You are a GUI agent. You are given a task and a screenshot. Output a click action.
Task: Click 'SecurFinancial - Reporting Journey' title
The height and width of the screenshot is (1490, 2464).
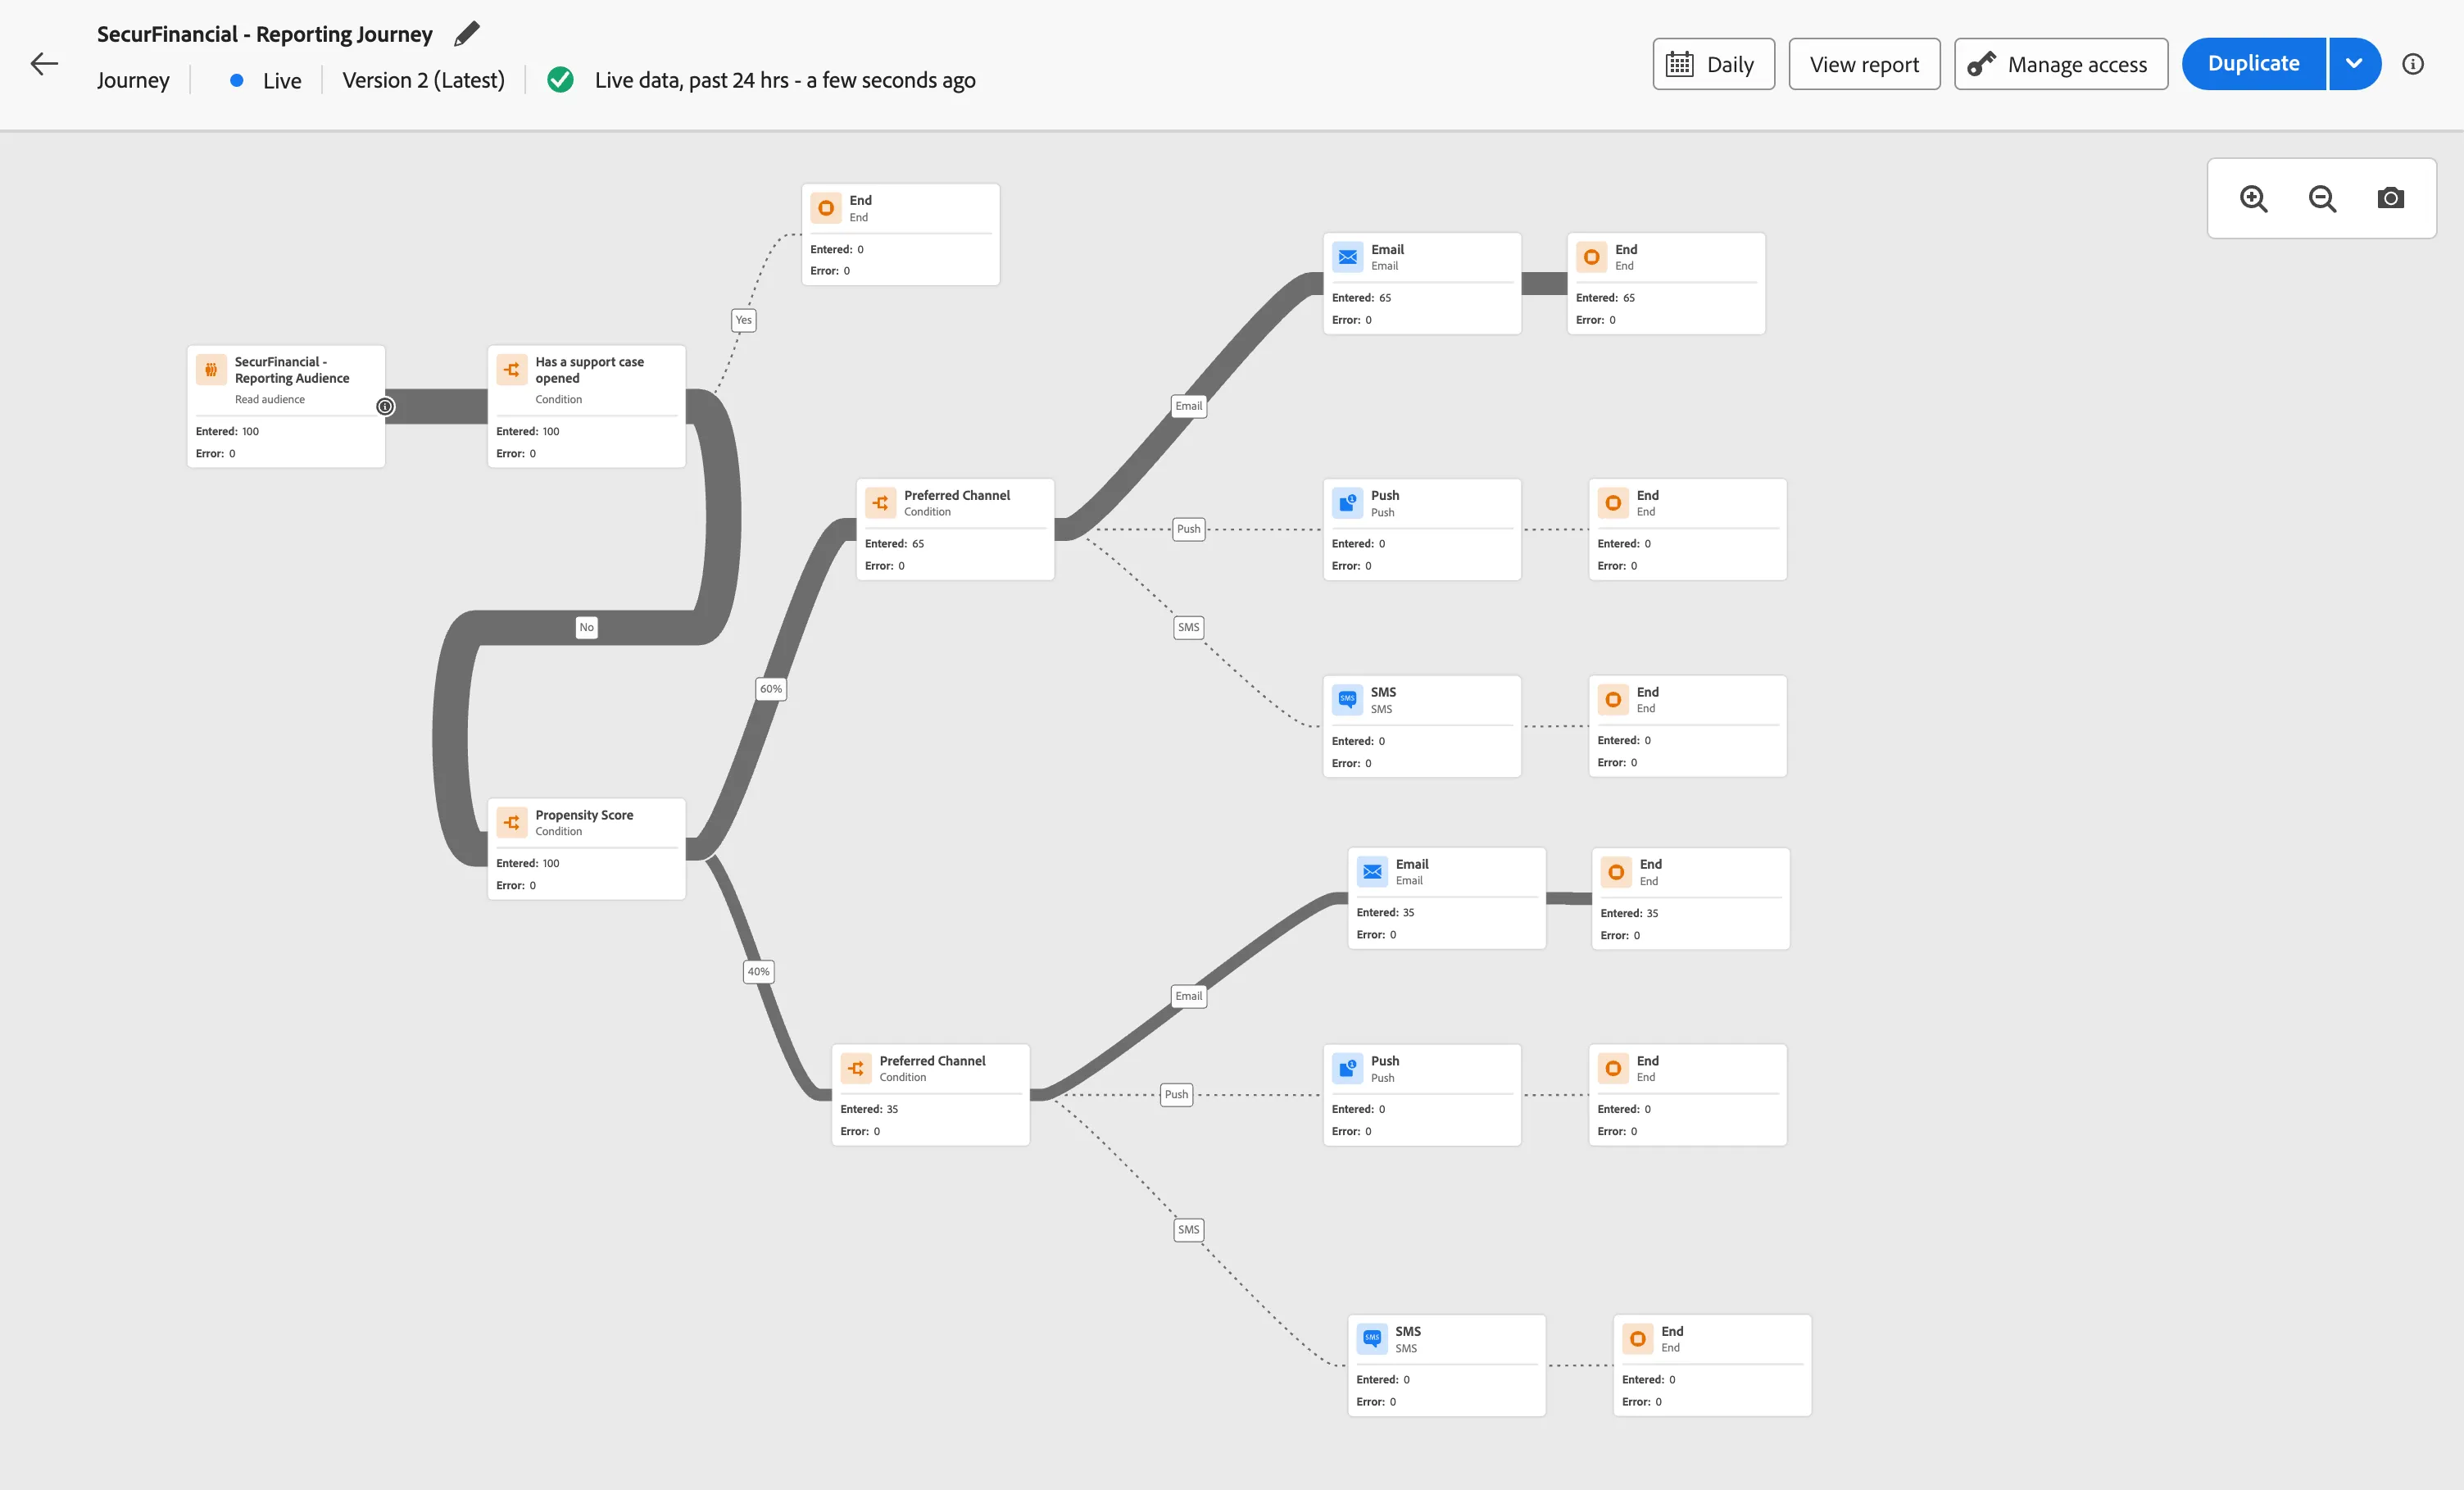(x=265, y=34)
